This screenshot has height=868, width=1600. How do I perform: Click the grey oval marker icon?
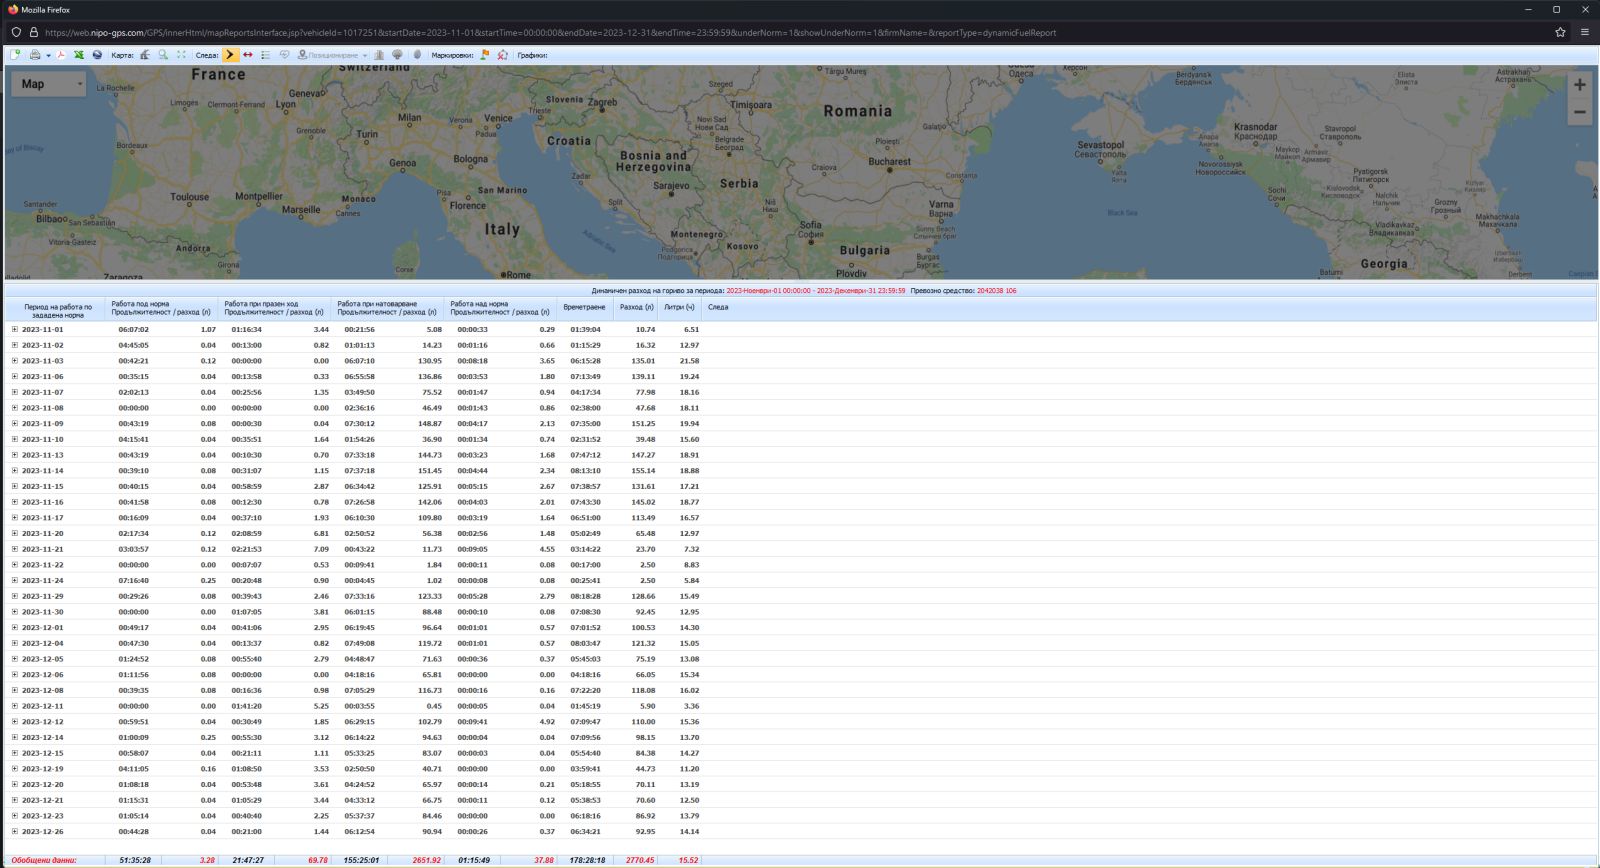(417, 55)
